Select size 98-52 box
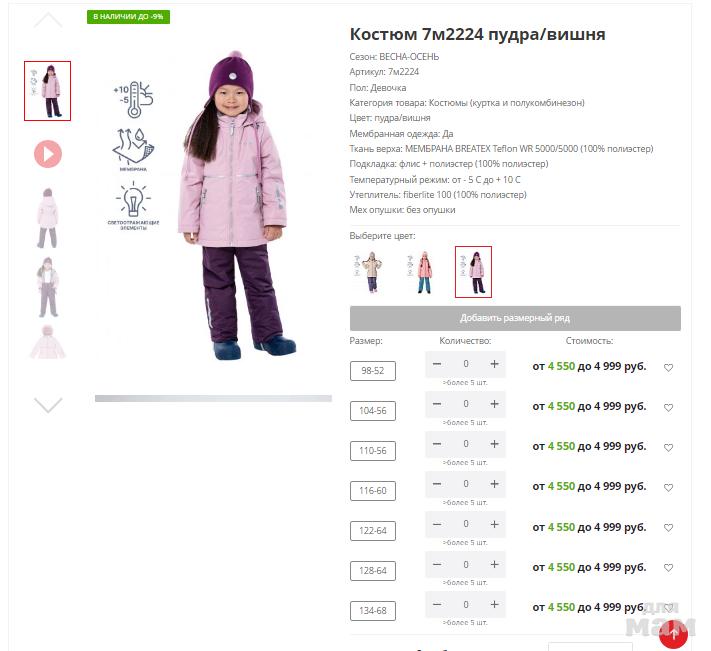 (373, 371)
